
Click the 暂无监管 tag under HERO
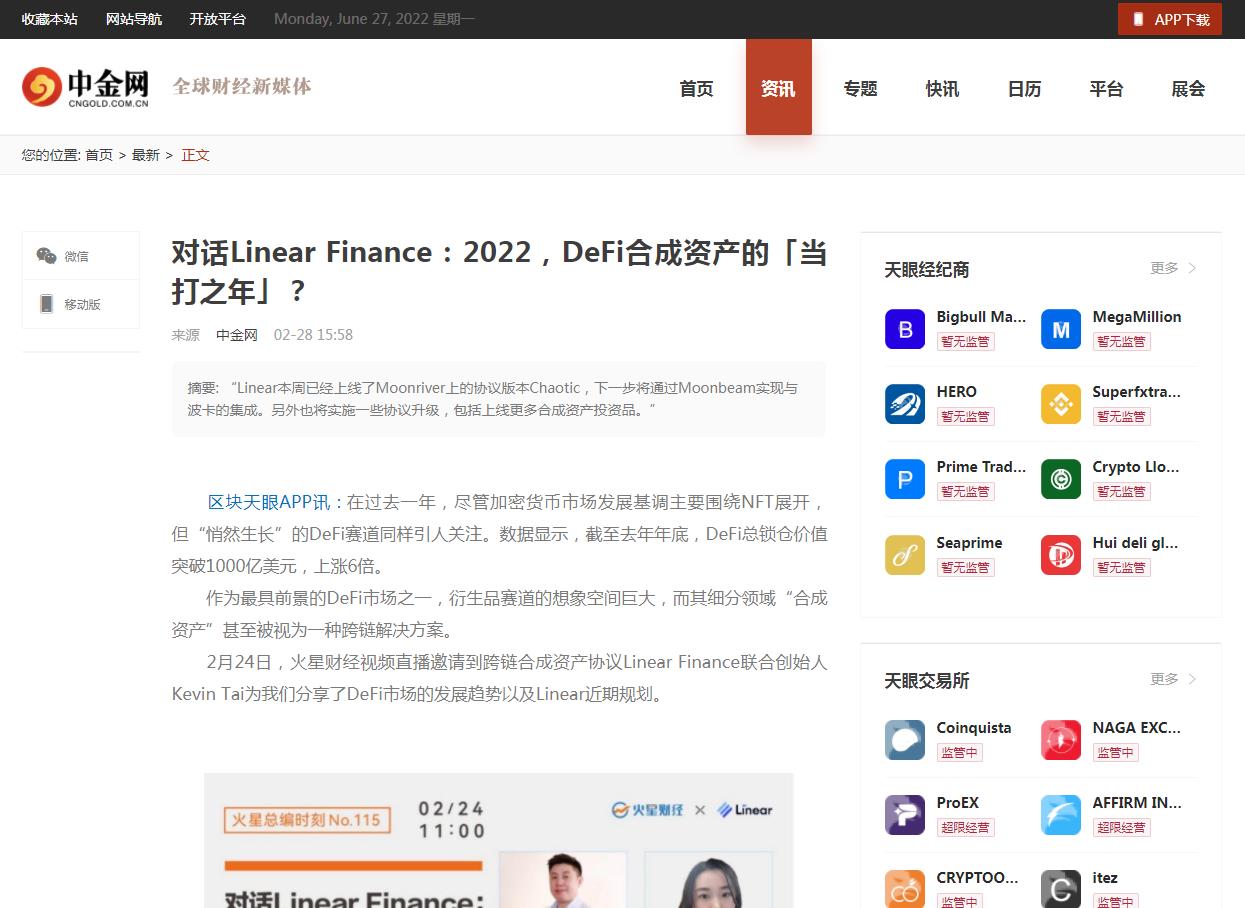click(966, 417)
